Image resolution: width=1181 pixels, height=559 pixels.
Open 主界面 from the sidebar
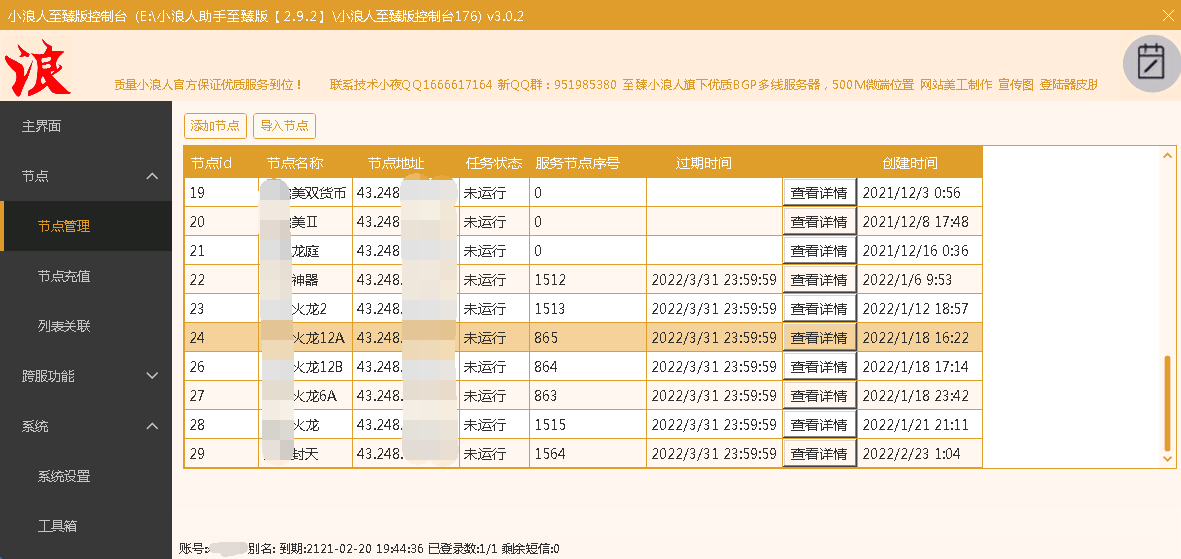[x=42, y=126]
